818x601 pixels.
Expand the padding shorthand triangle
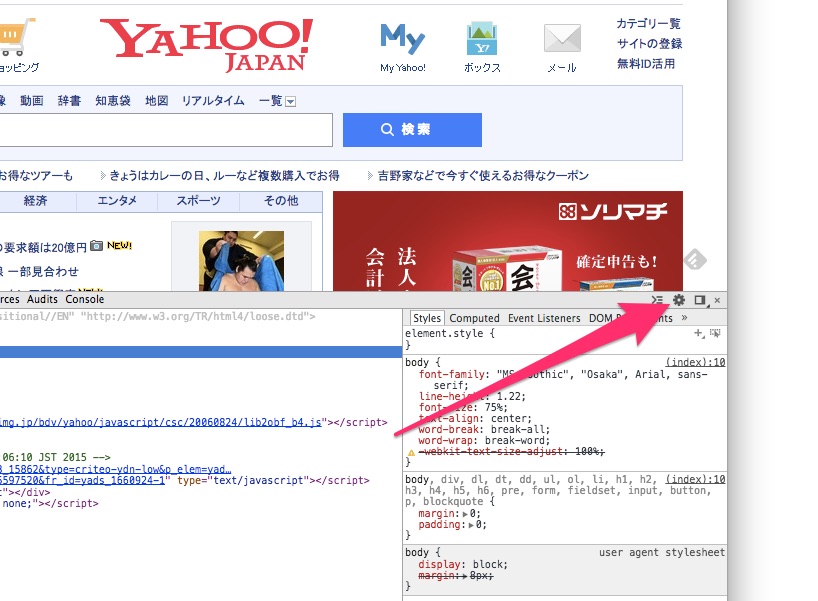coord(471,525)
